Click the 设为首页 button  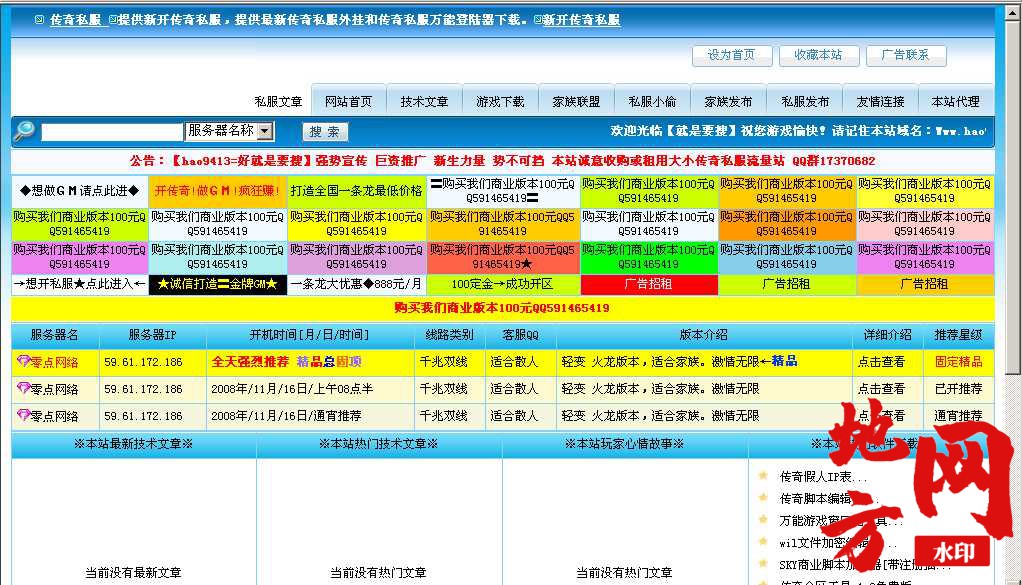click(732, 55)
